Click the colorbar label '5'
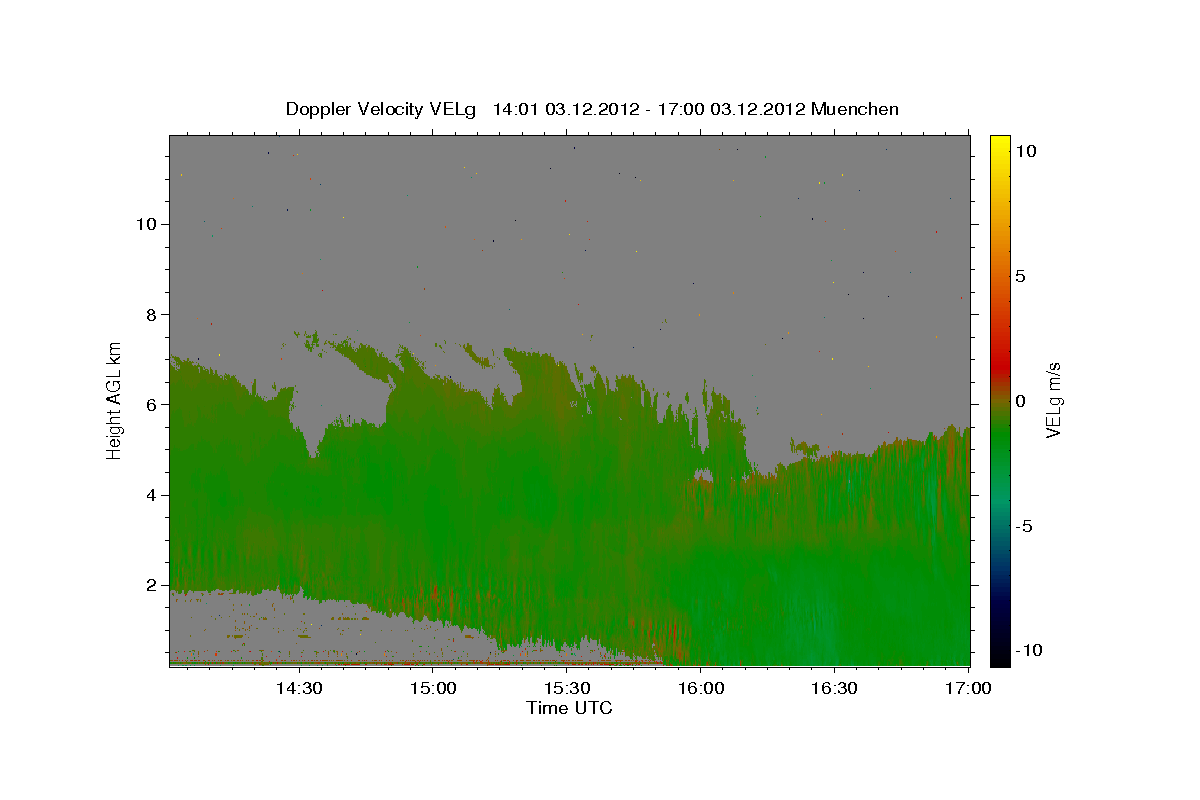The image size is (1200, 800). click(x=1021, y=276)
